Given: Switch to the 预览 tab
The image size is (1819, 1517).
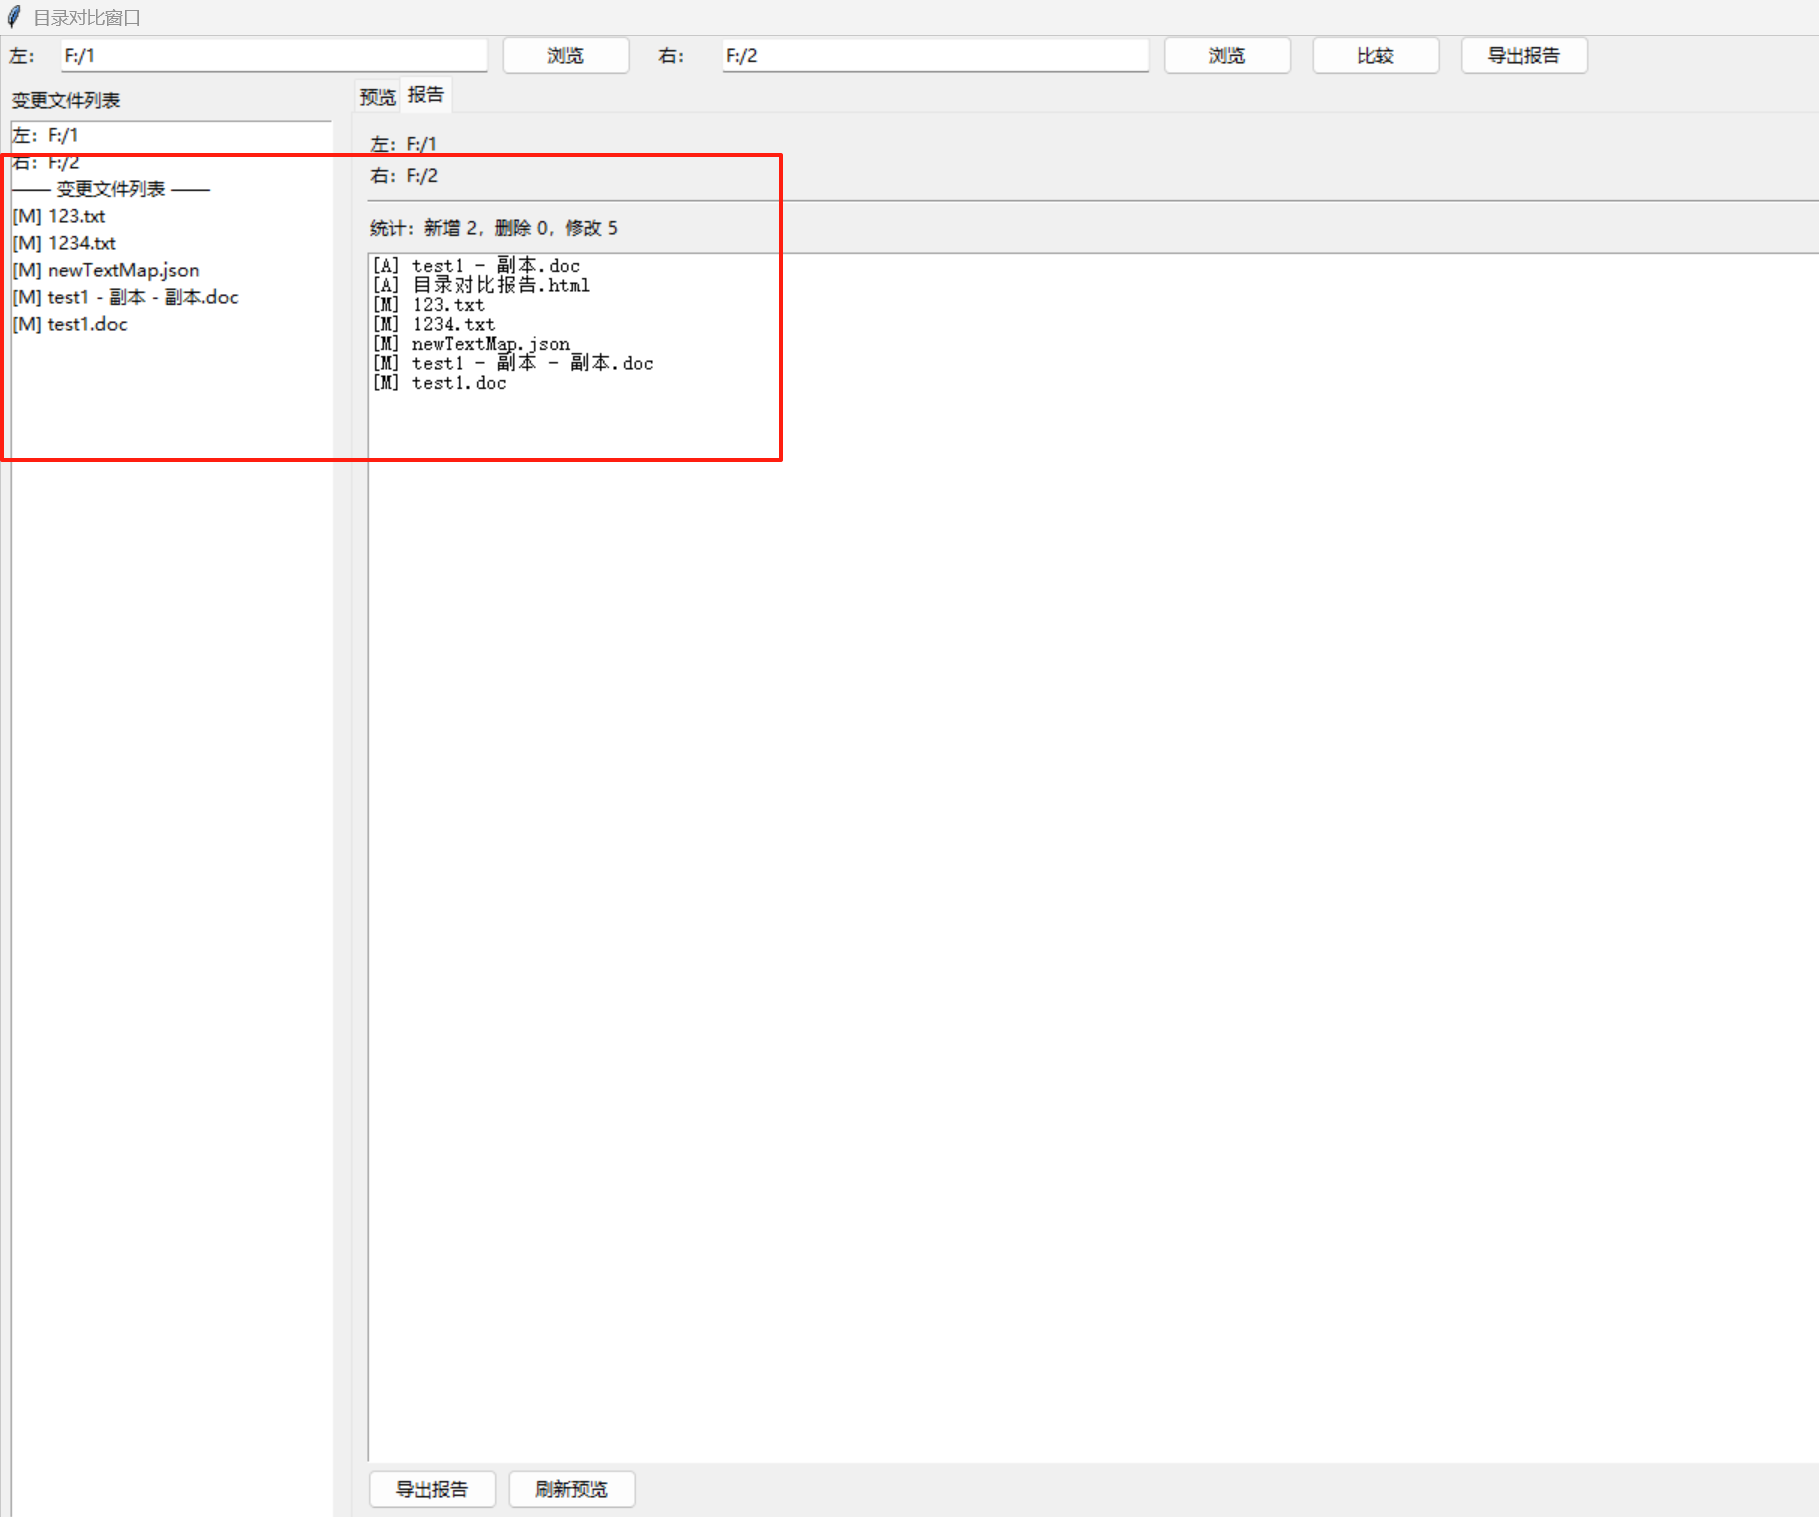Looking at the screenshot, I should pyautogui.click(x=377, y=96).
